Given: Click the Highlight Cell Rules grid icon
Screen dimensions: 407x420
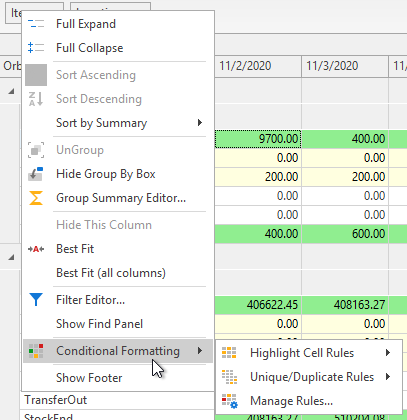Looking at the screenshot, I should tap(229, 353).
